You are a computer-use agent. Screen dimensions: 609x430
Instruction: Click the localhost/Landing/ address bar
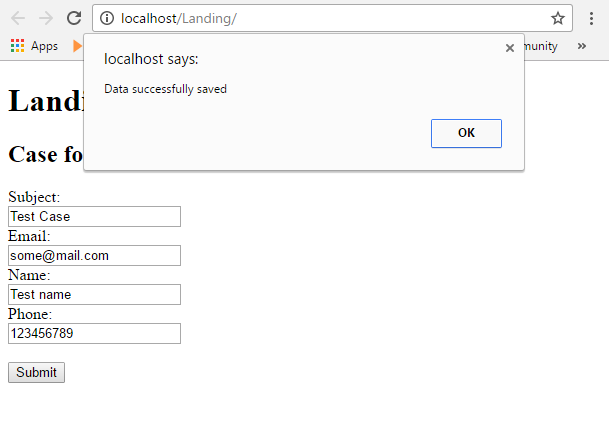click(332, 18)
